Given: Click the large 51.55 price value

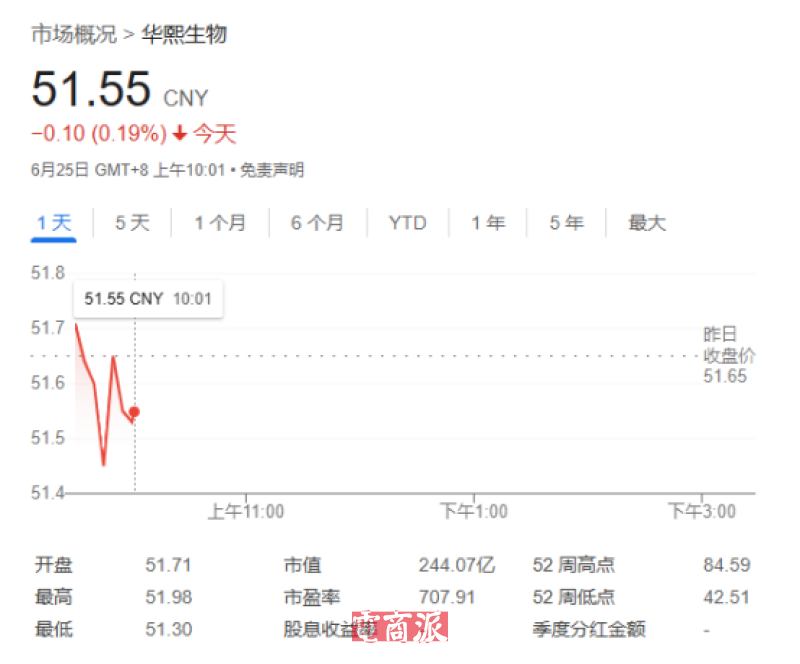Looking at the screenshot, I should click(91, 89).
